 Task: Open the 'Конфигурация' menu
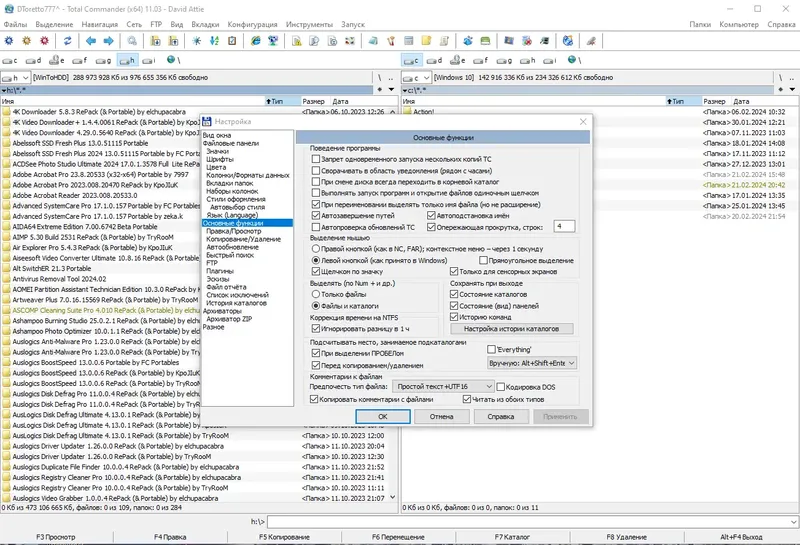(x=251, y=24)
